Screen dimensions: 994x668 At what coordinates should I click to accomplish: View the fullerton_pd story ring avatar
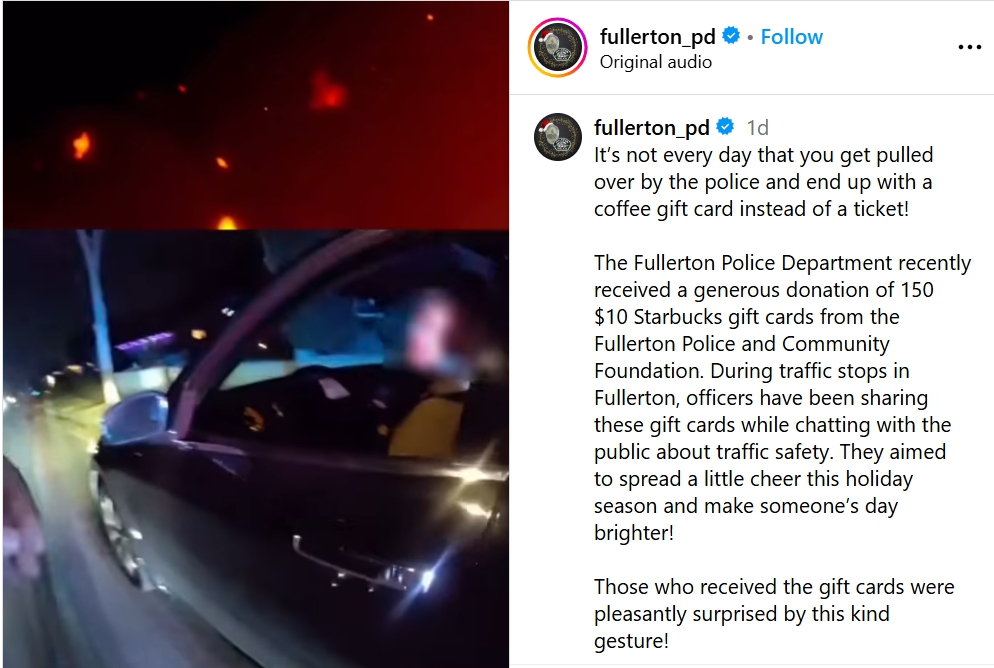[x=558, y=48]
